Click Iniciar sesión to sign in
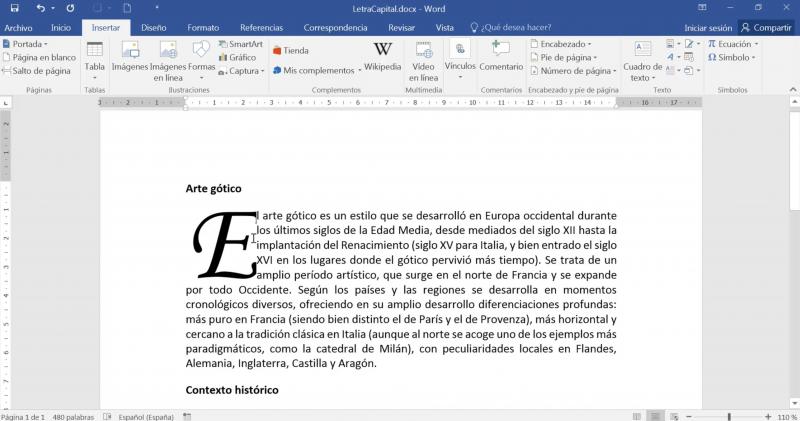The image size is (800, 421). tap(708, 28)
